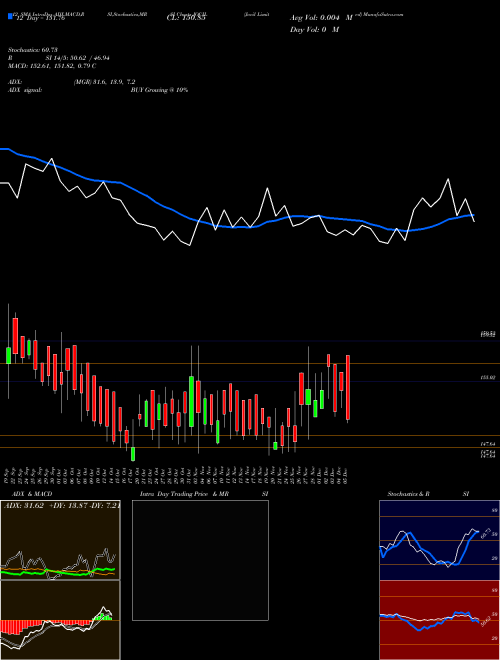Click the MACD histogram panel
This screenshot has height=660, width=500.
[x=60, y=620]
